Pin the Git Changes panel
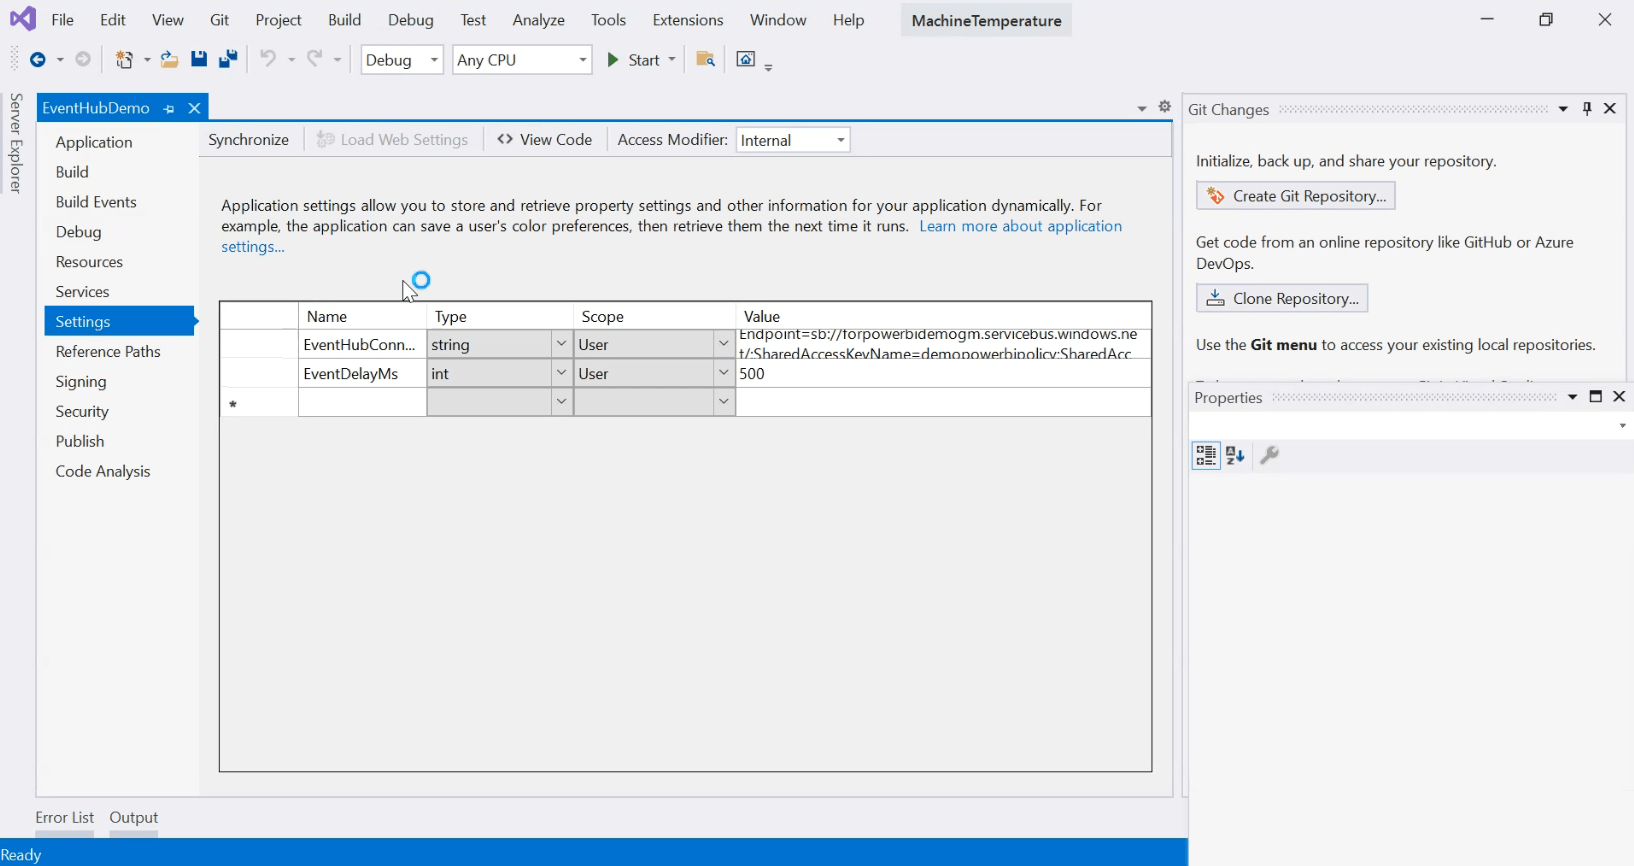 tap(1587, 109)
